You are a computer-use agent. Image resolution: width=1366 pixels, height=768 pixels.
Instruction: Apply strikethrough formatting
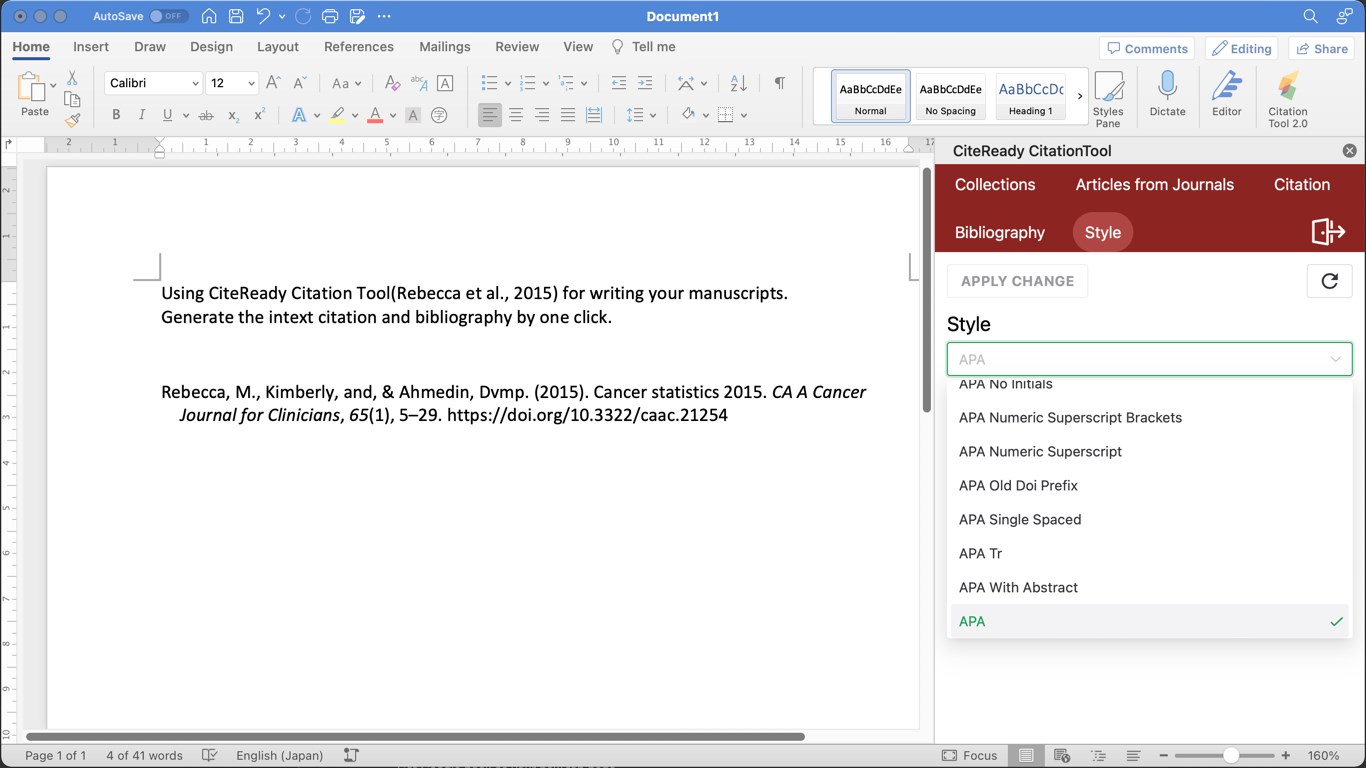[206, 115]
